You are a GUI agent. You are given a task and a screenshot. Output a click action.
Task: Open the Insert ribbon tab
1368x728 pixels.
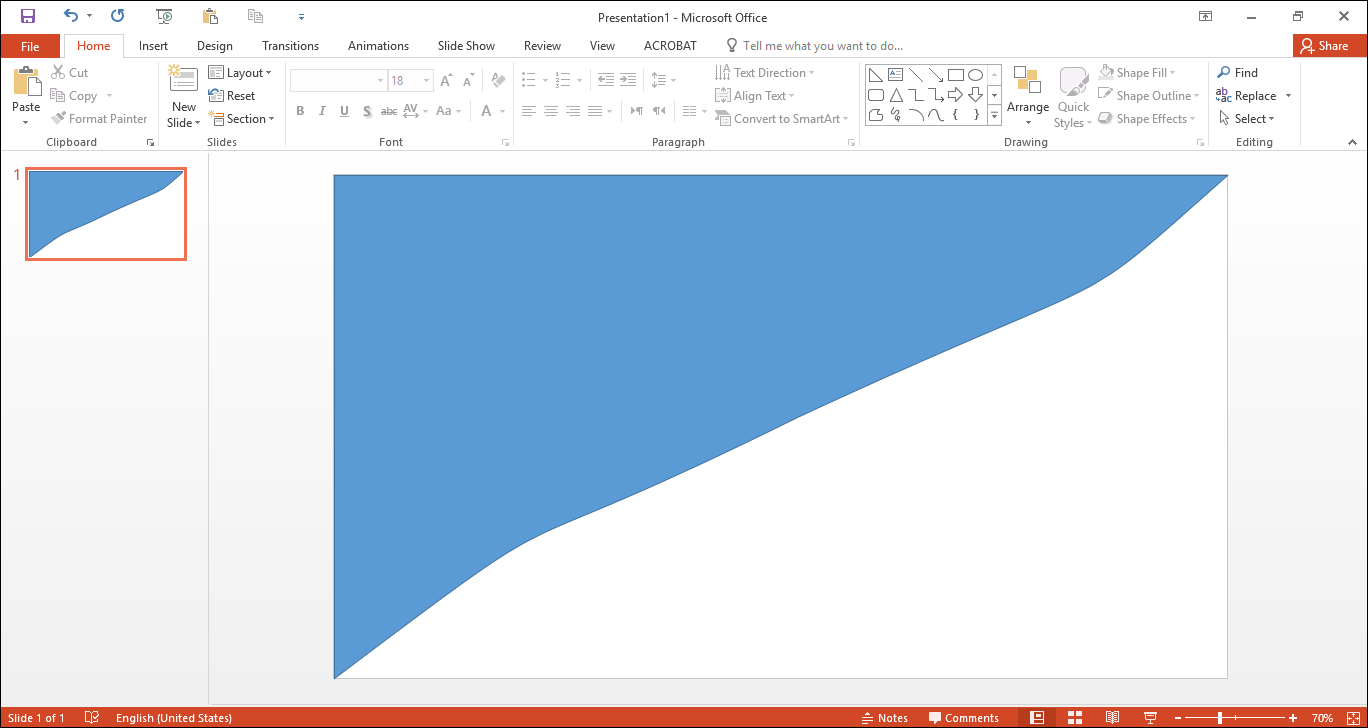click(x=153, y=46)
